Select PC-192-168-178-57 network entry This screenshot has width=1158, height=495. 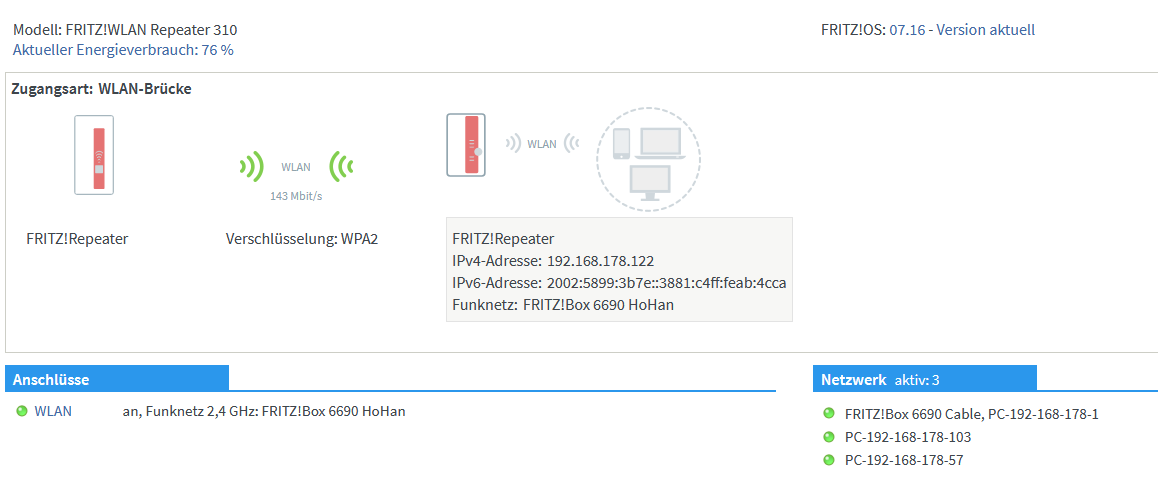coord(904,460)
